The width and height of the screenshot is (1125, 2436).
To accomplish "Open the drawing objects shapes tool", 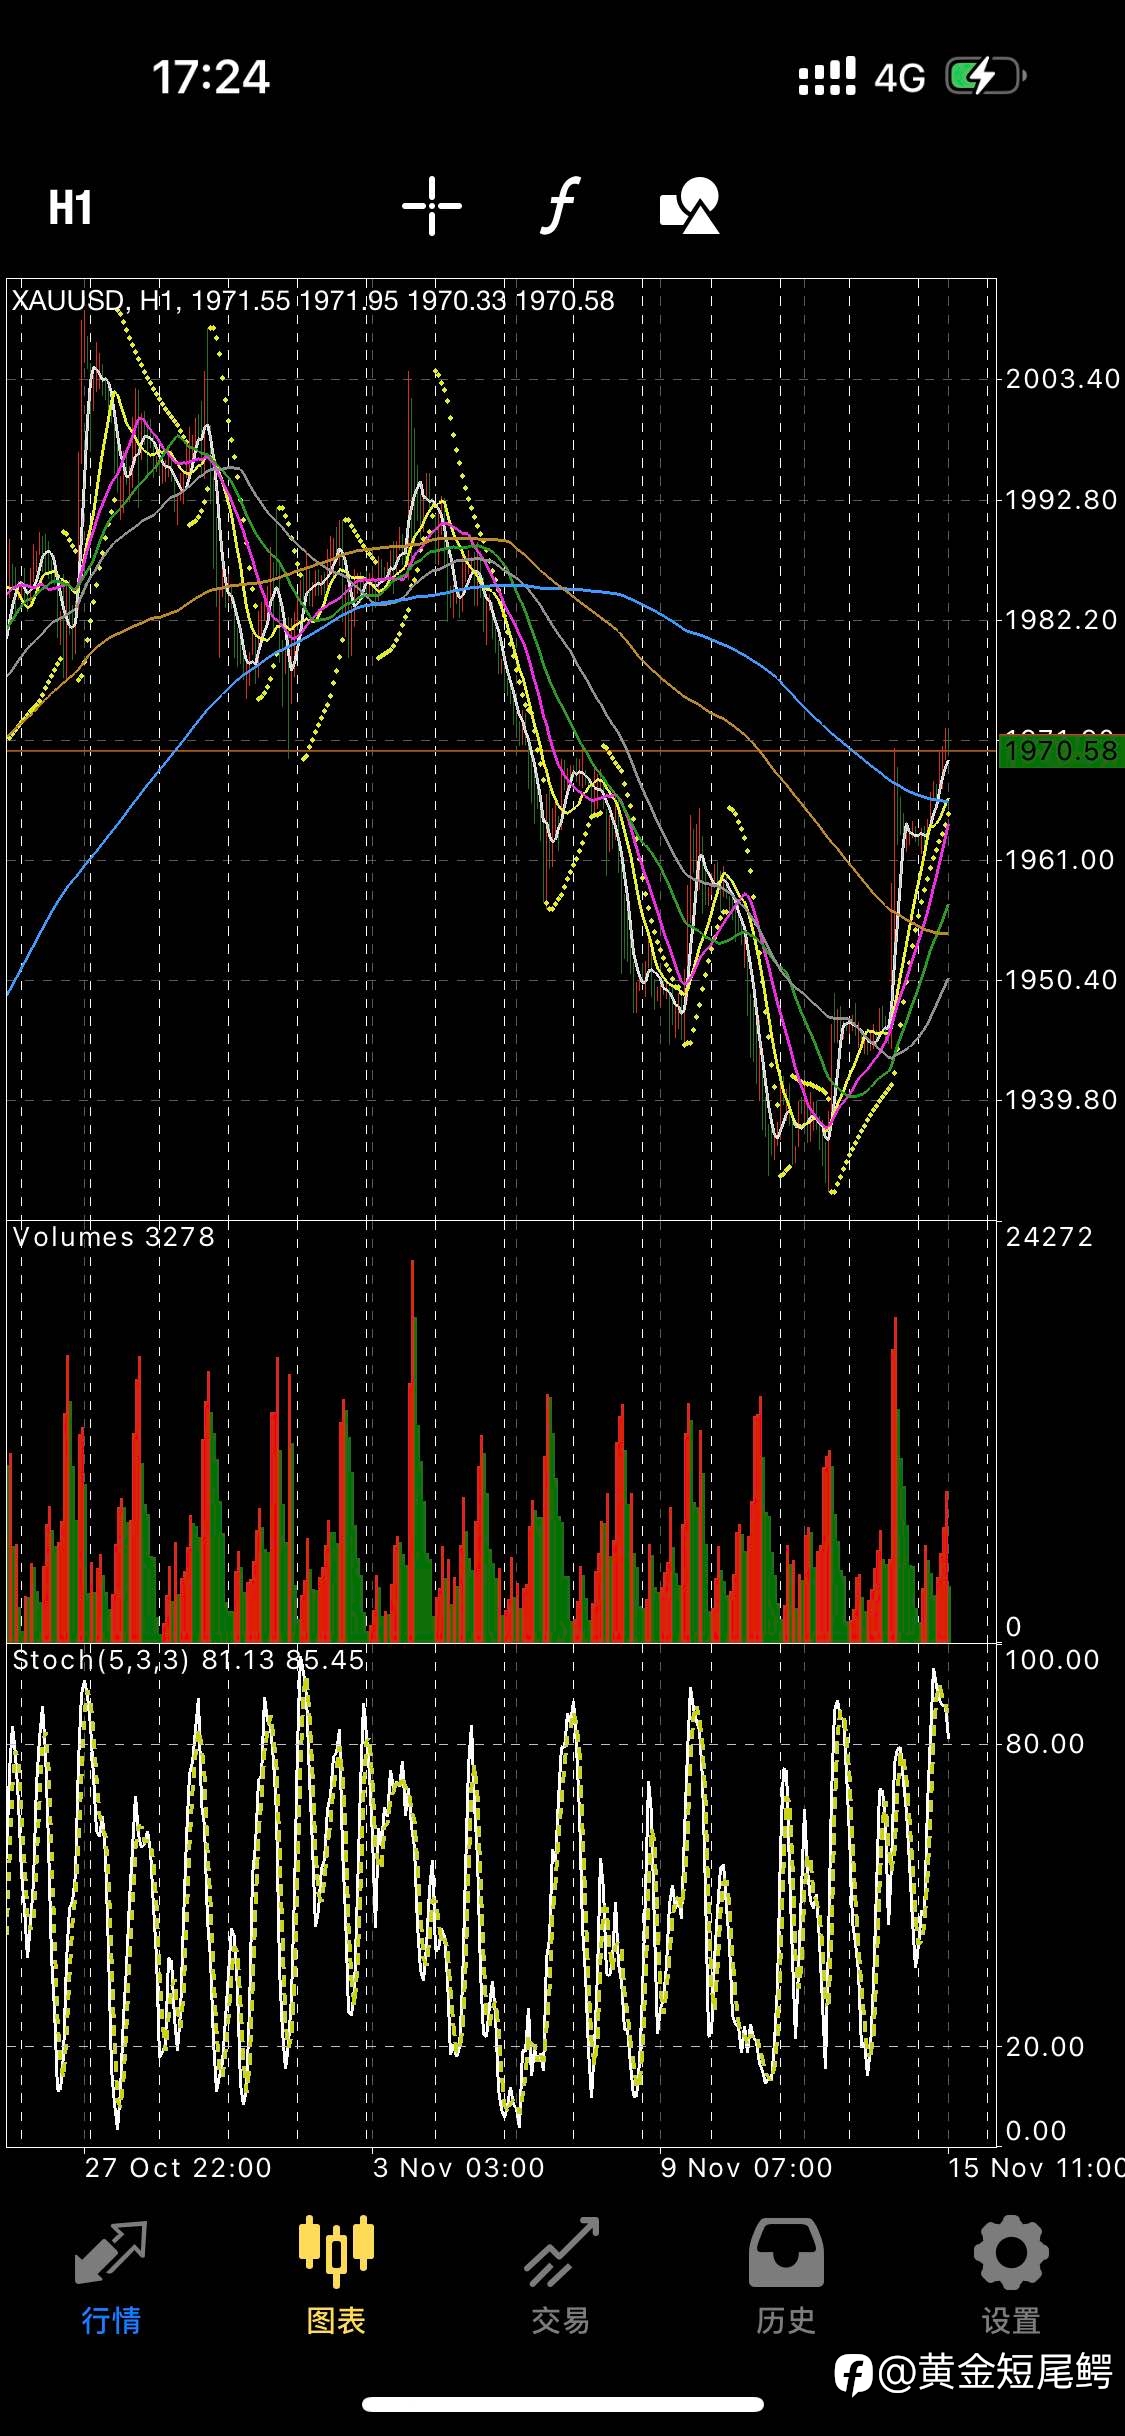I will coord(690,206).
